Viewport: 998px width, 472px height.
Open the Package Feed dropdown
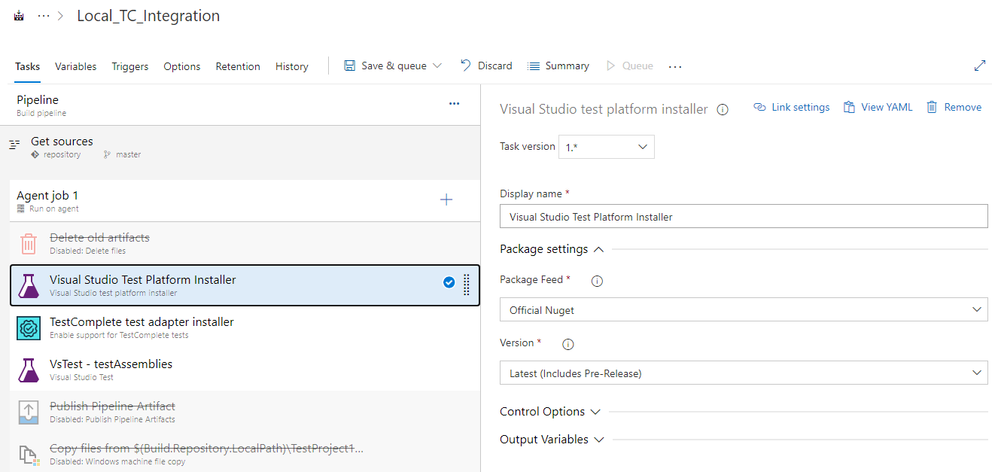tap(743, 310)
